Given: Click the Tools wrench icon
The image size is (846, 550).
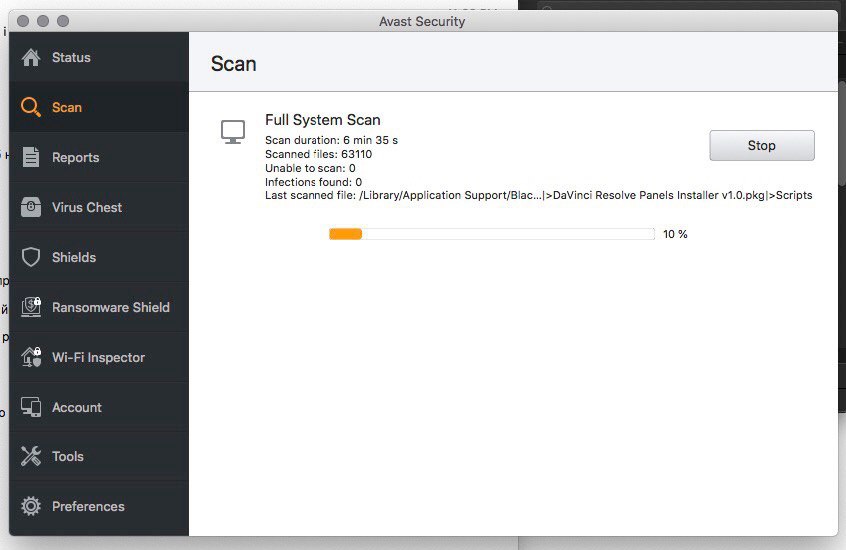Looking at the screenshot, I should [31, 456].
